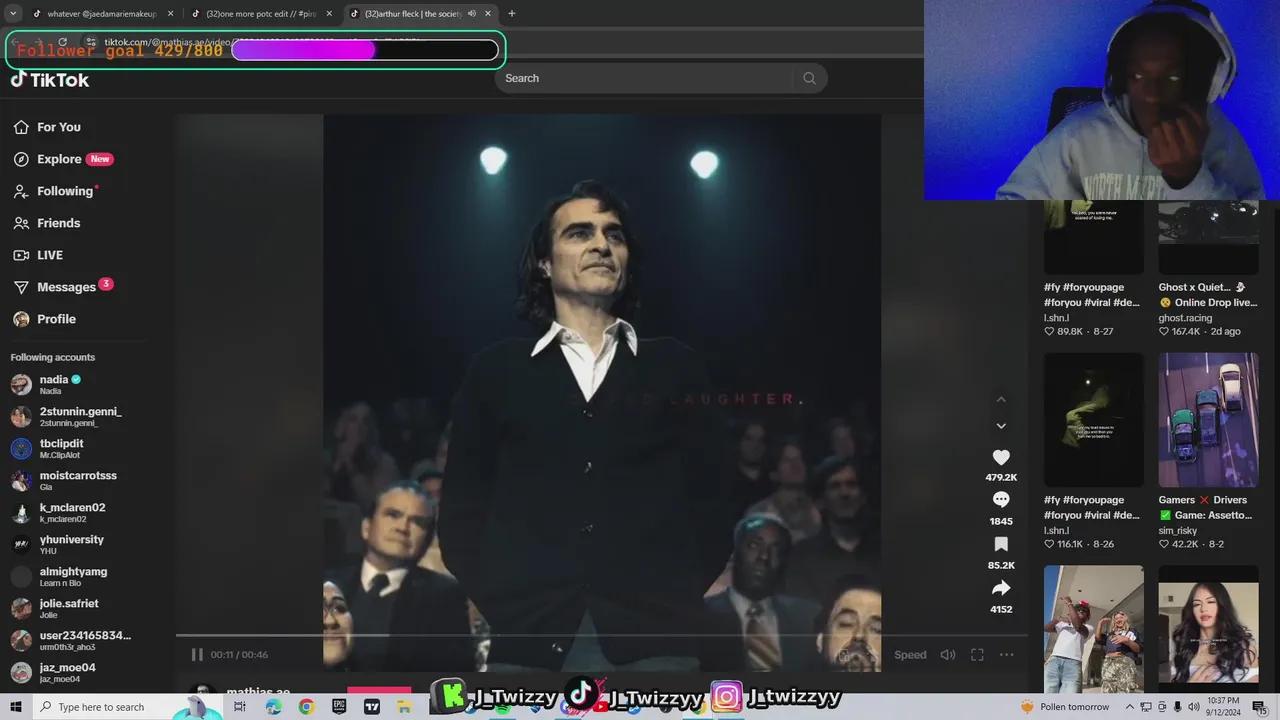Pause the playing video

(x=197, y=655)
